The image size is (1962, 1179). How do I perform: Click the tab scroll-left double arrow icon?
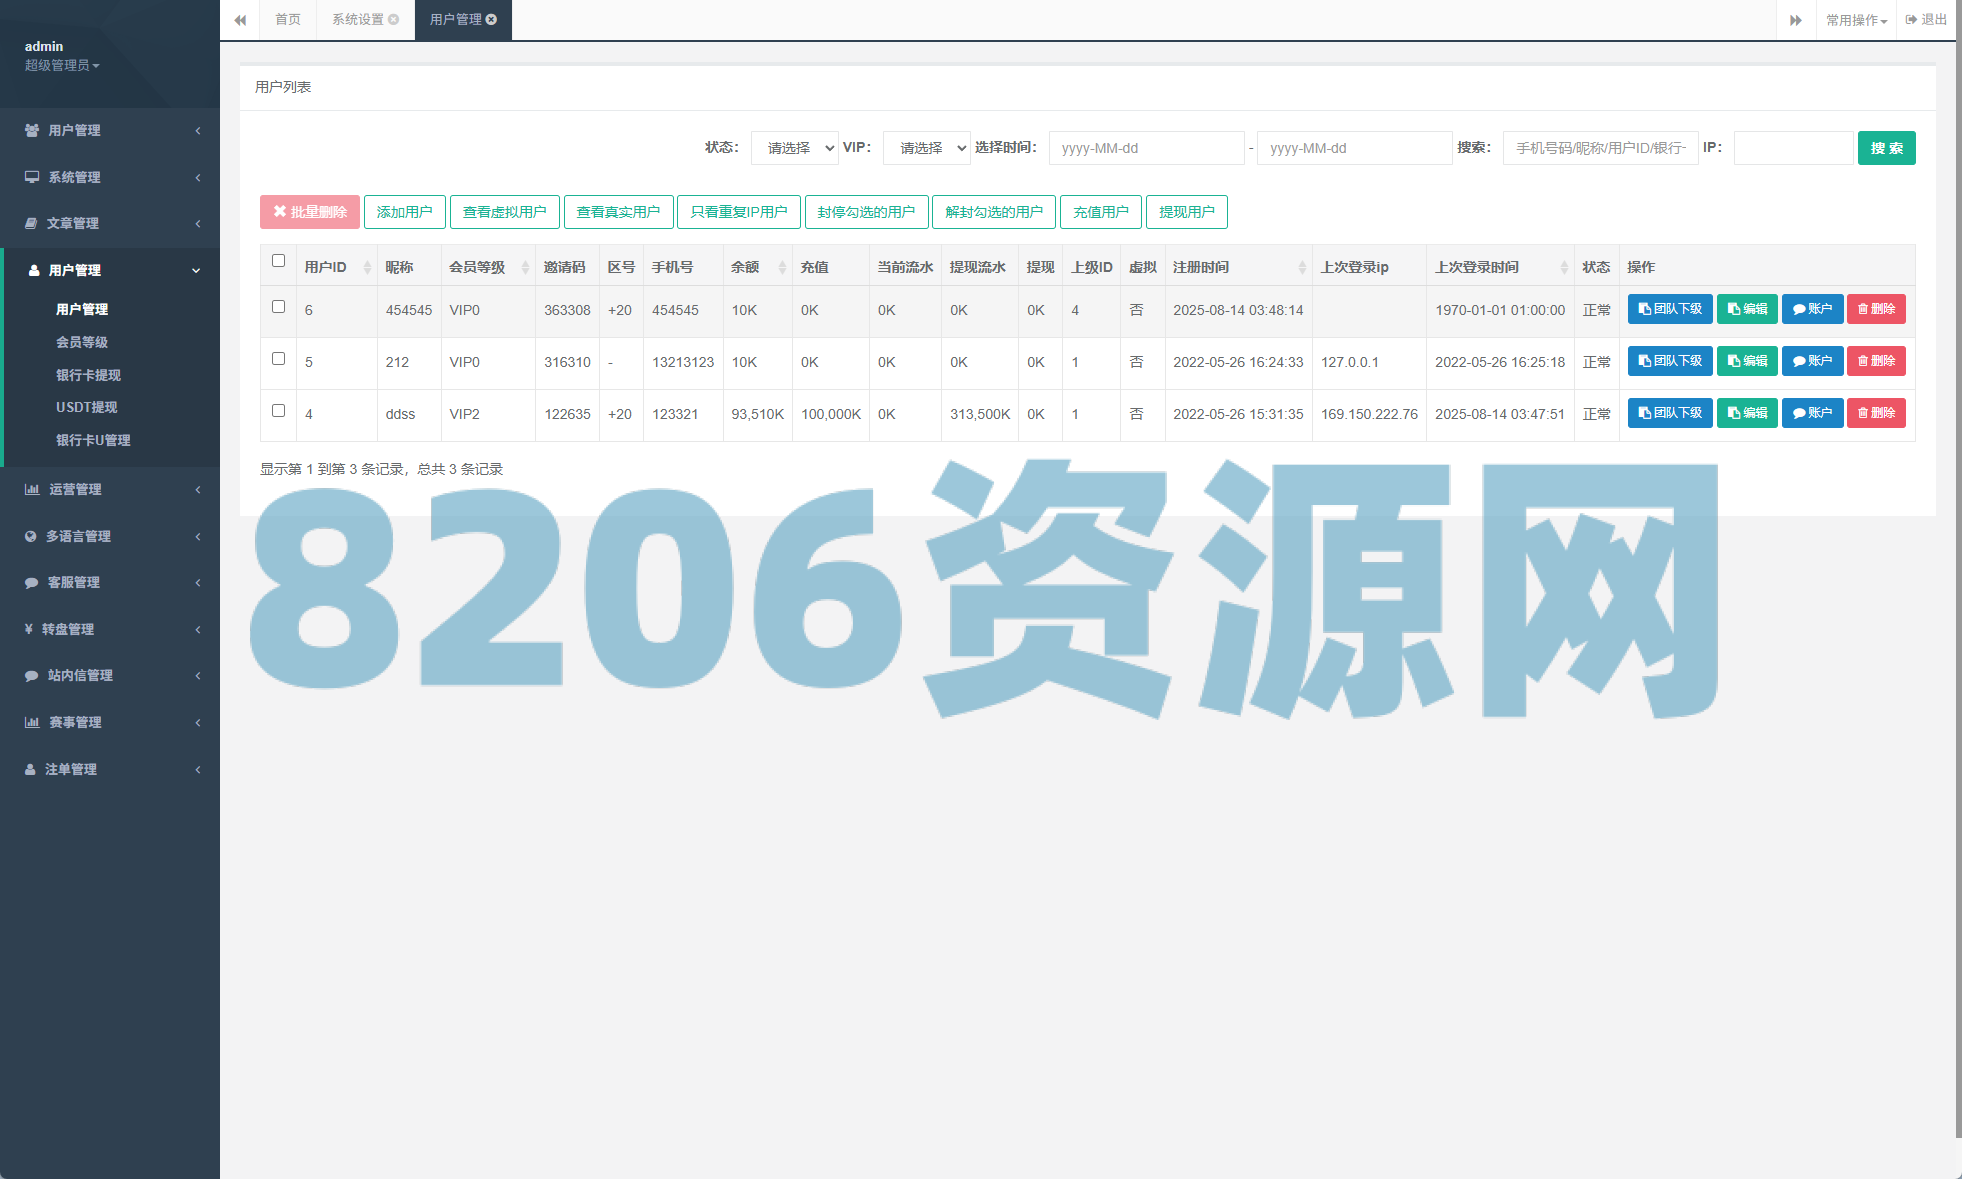240,20
